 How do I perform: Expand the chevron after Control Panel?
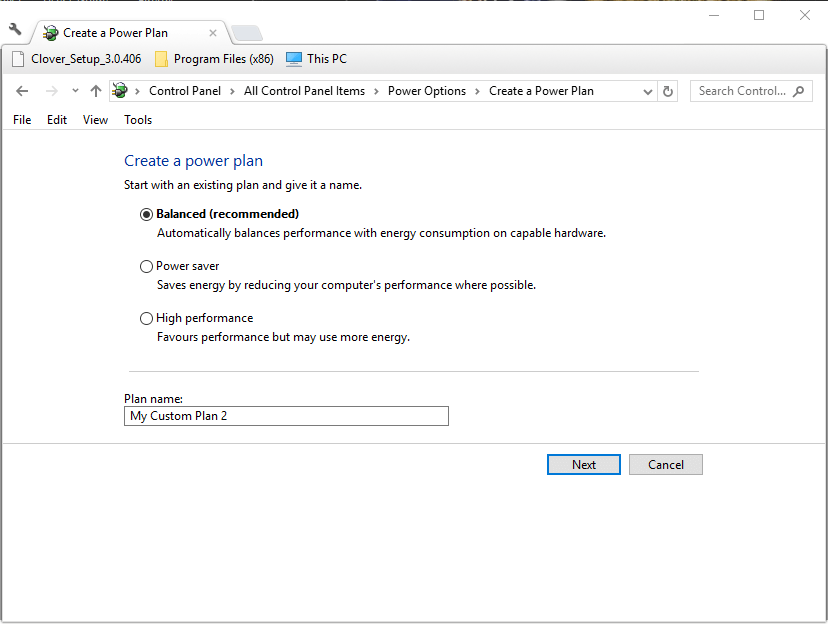click(x=232, y=91)
